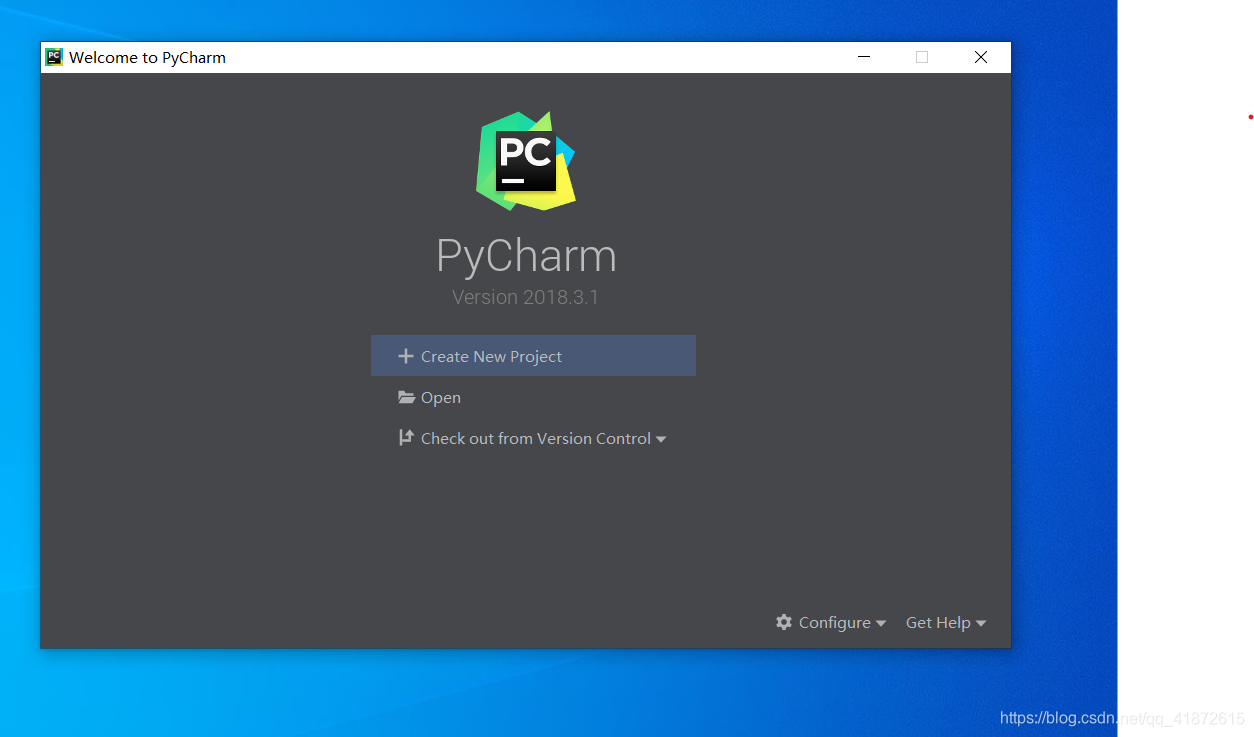The height and width of the screenshot is (737, 1254).
Task: Click the plus icon beside Create New Project
Action: point(405,356)
